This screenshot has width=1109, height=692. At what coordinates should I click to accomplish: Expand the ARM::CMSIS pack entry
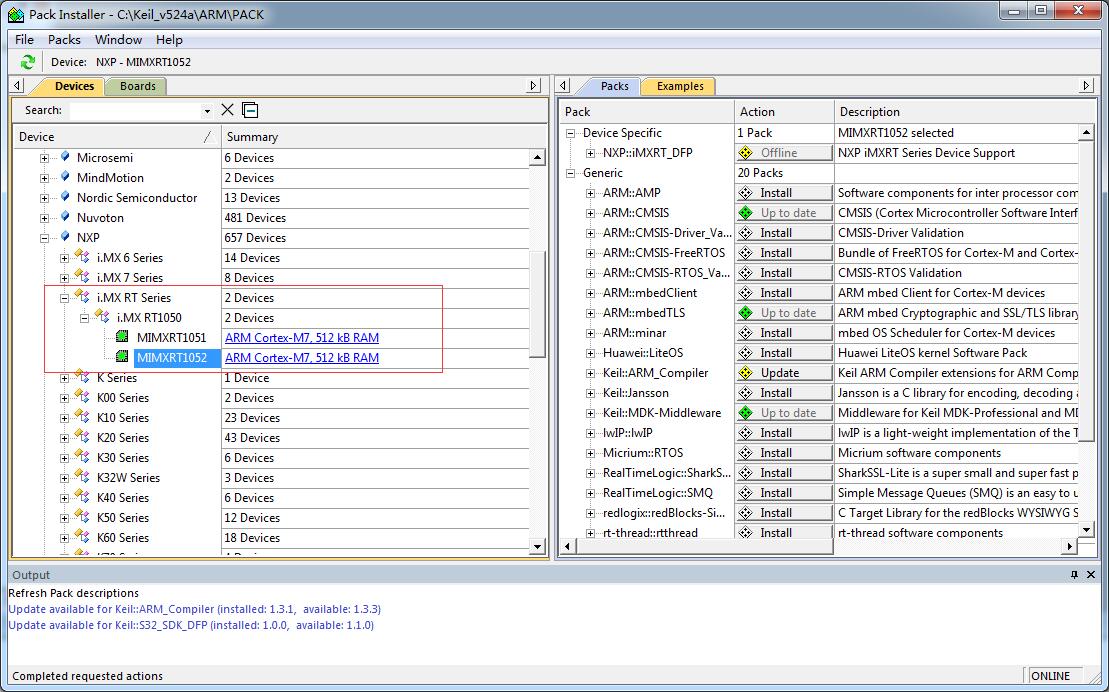point(590,213)
